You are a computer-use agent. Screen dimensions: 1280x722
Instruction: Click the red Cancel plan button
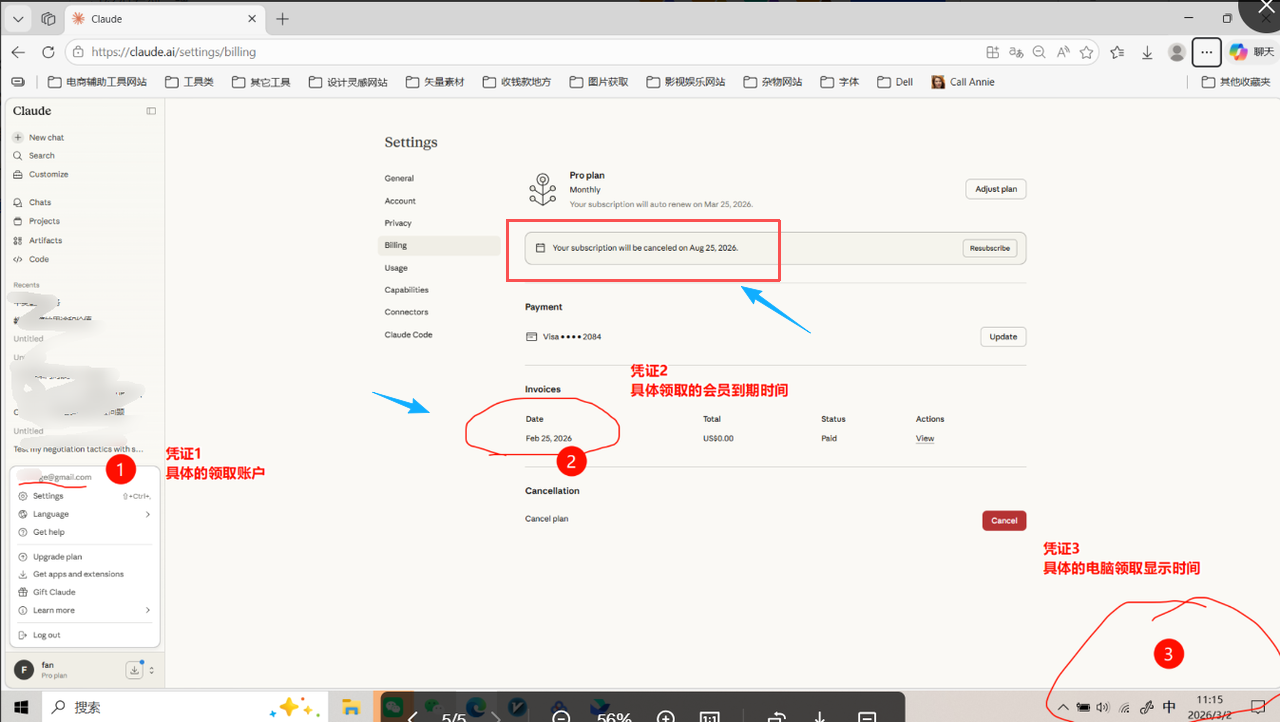pyautogui.click(x=1004, y=520)
